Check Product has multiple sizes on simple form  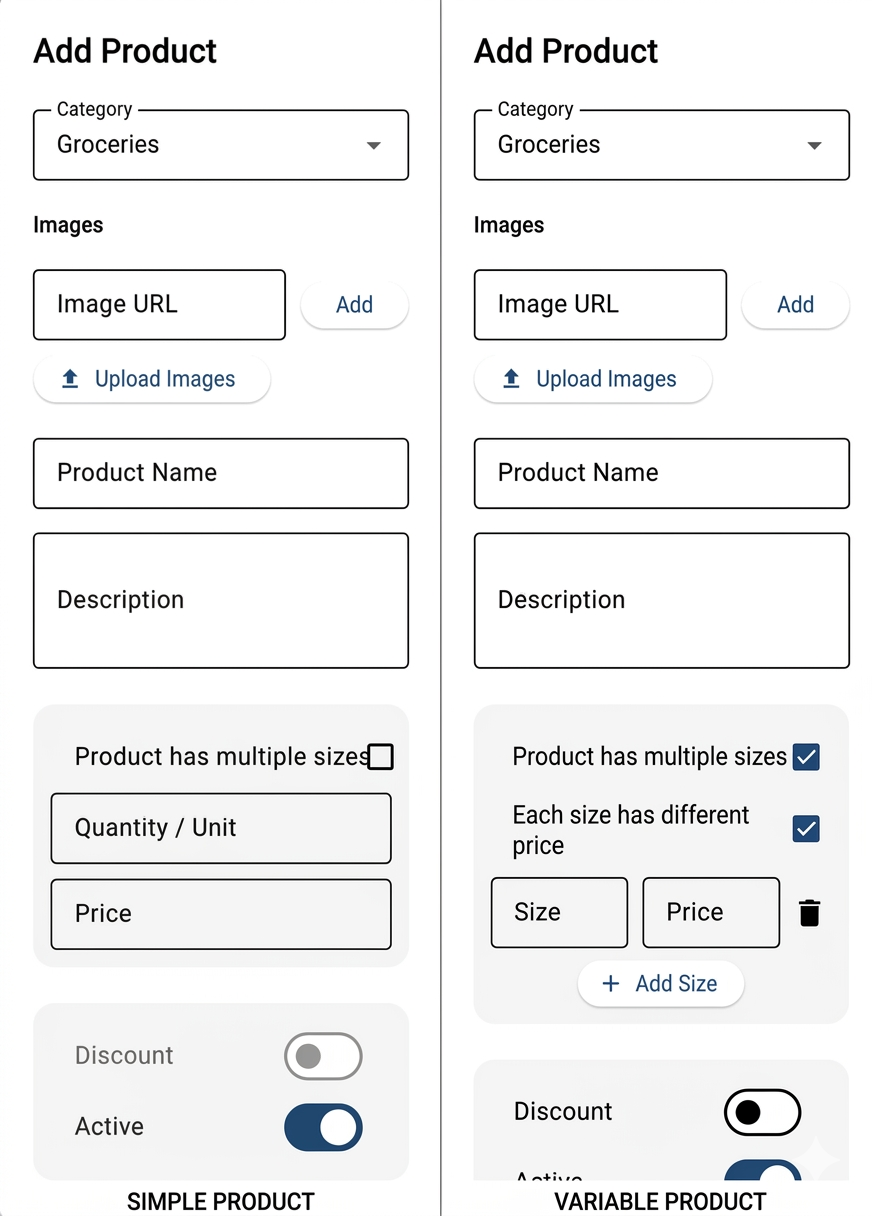(380, 757)
